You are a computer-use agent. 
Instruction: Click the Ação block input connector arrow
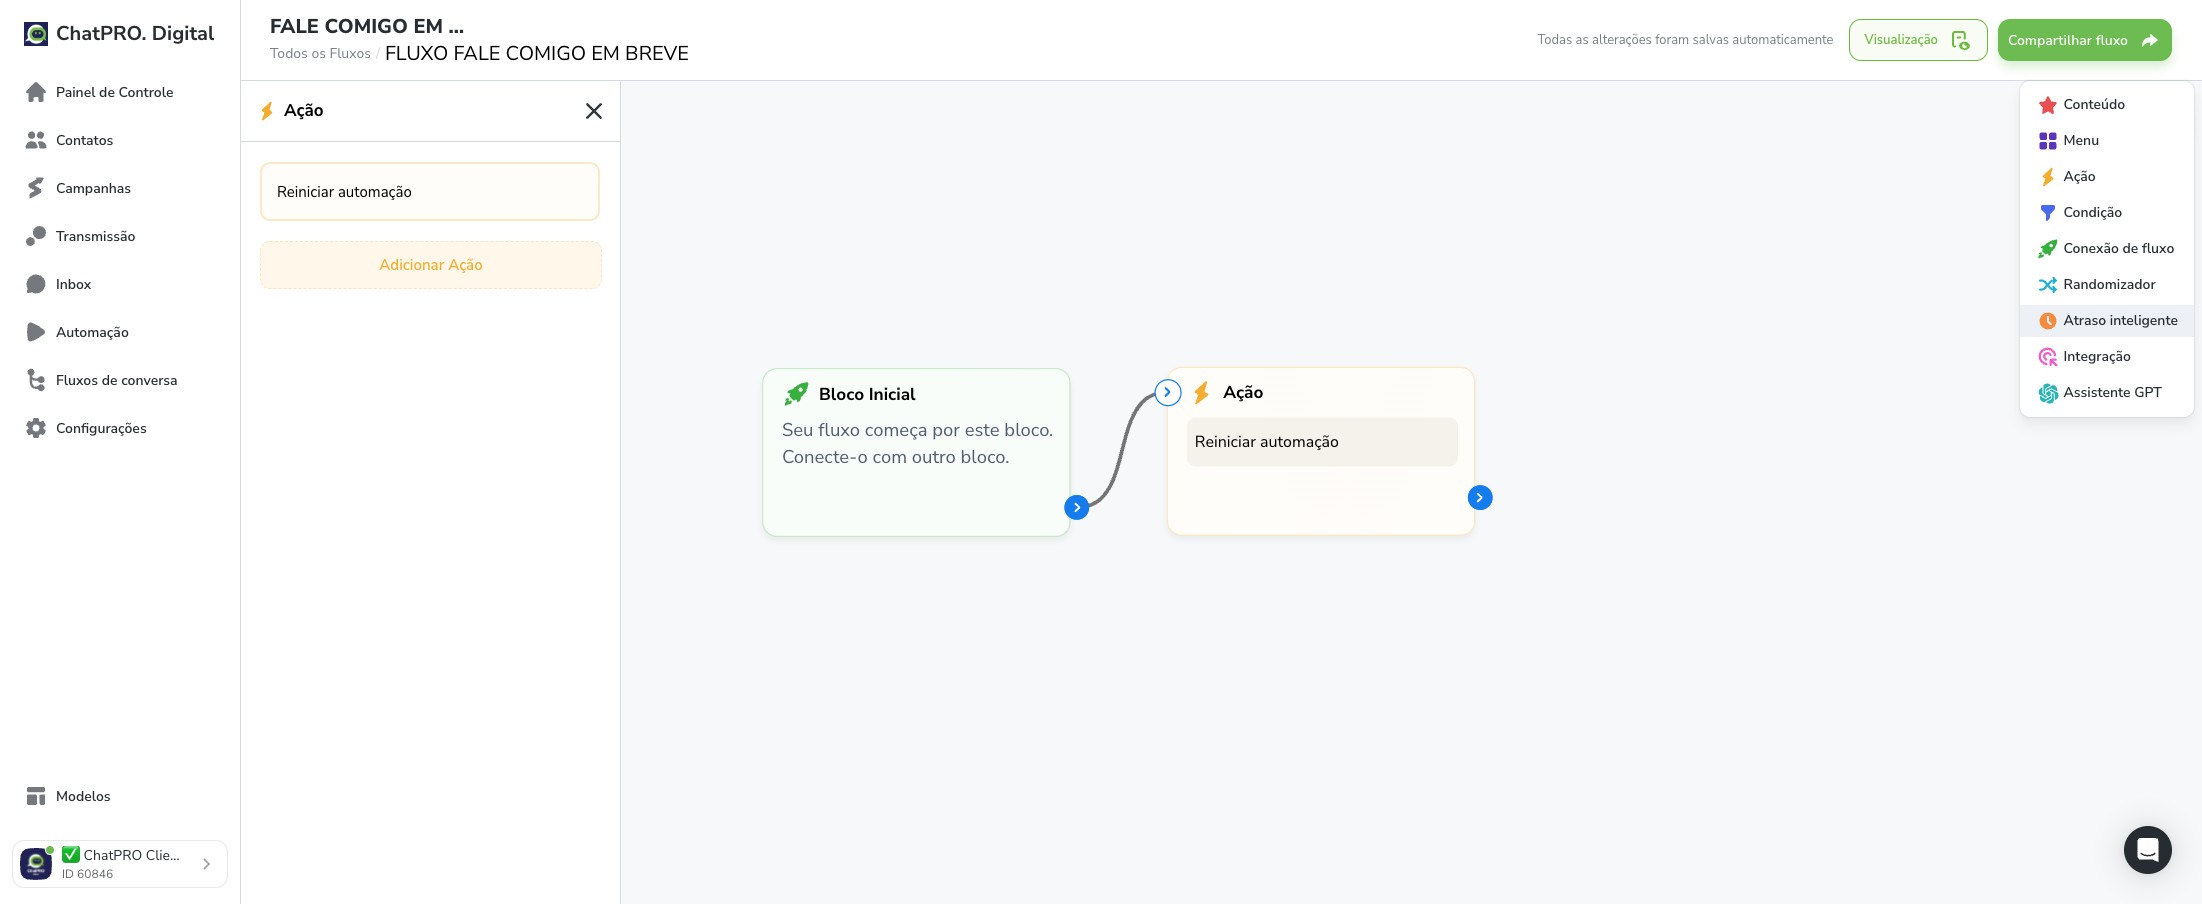click(1167, 392)
